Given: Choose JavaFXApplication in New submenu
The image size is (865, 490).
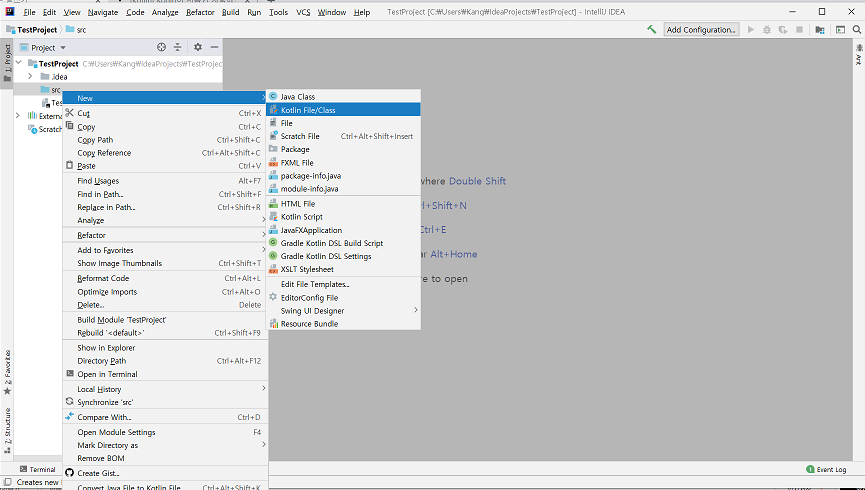Looking at the screenshot, I should pos(343,230).
